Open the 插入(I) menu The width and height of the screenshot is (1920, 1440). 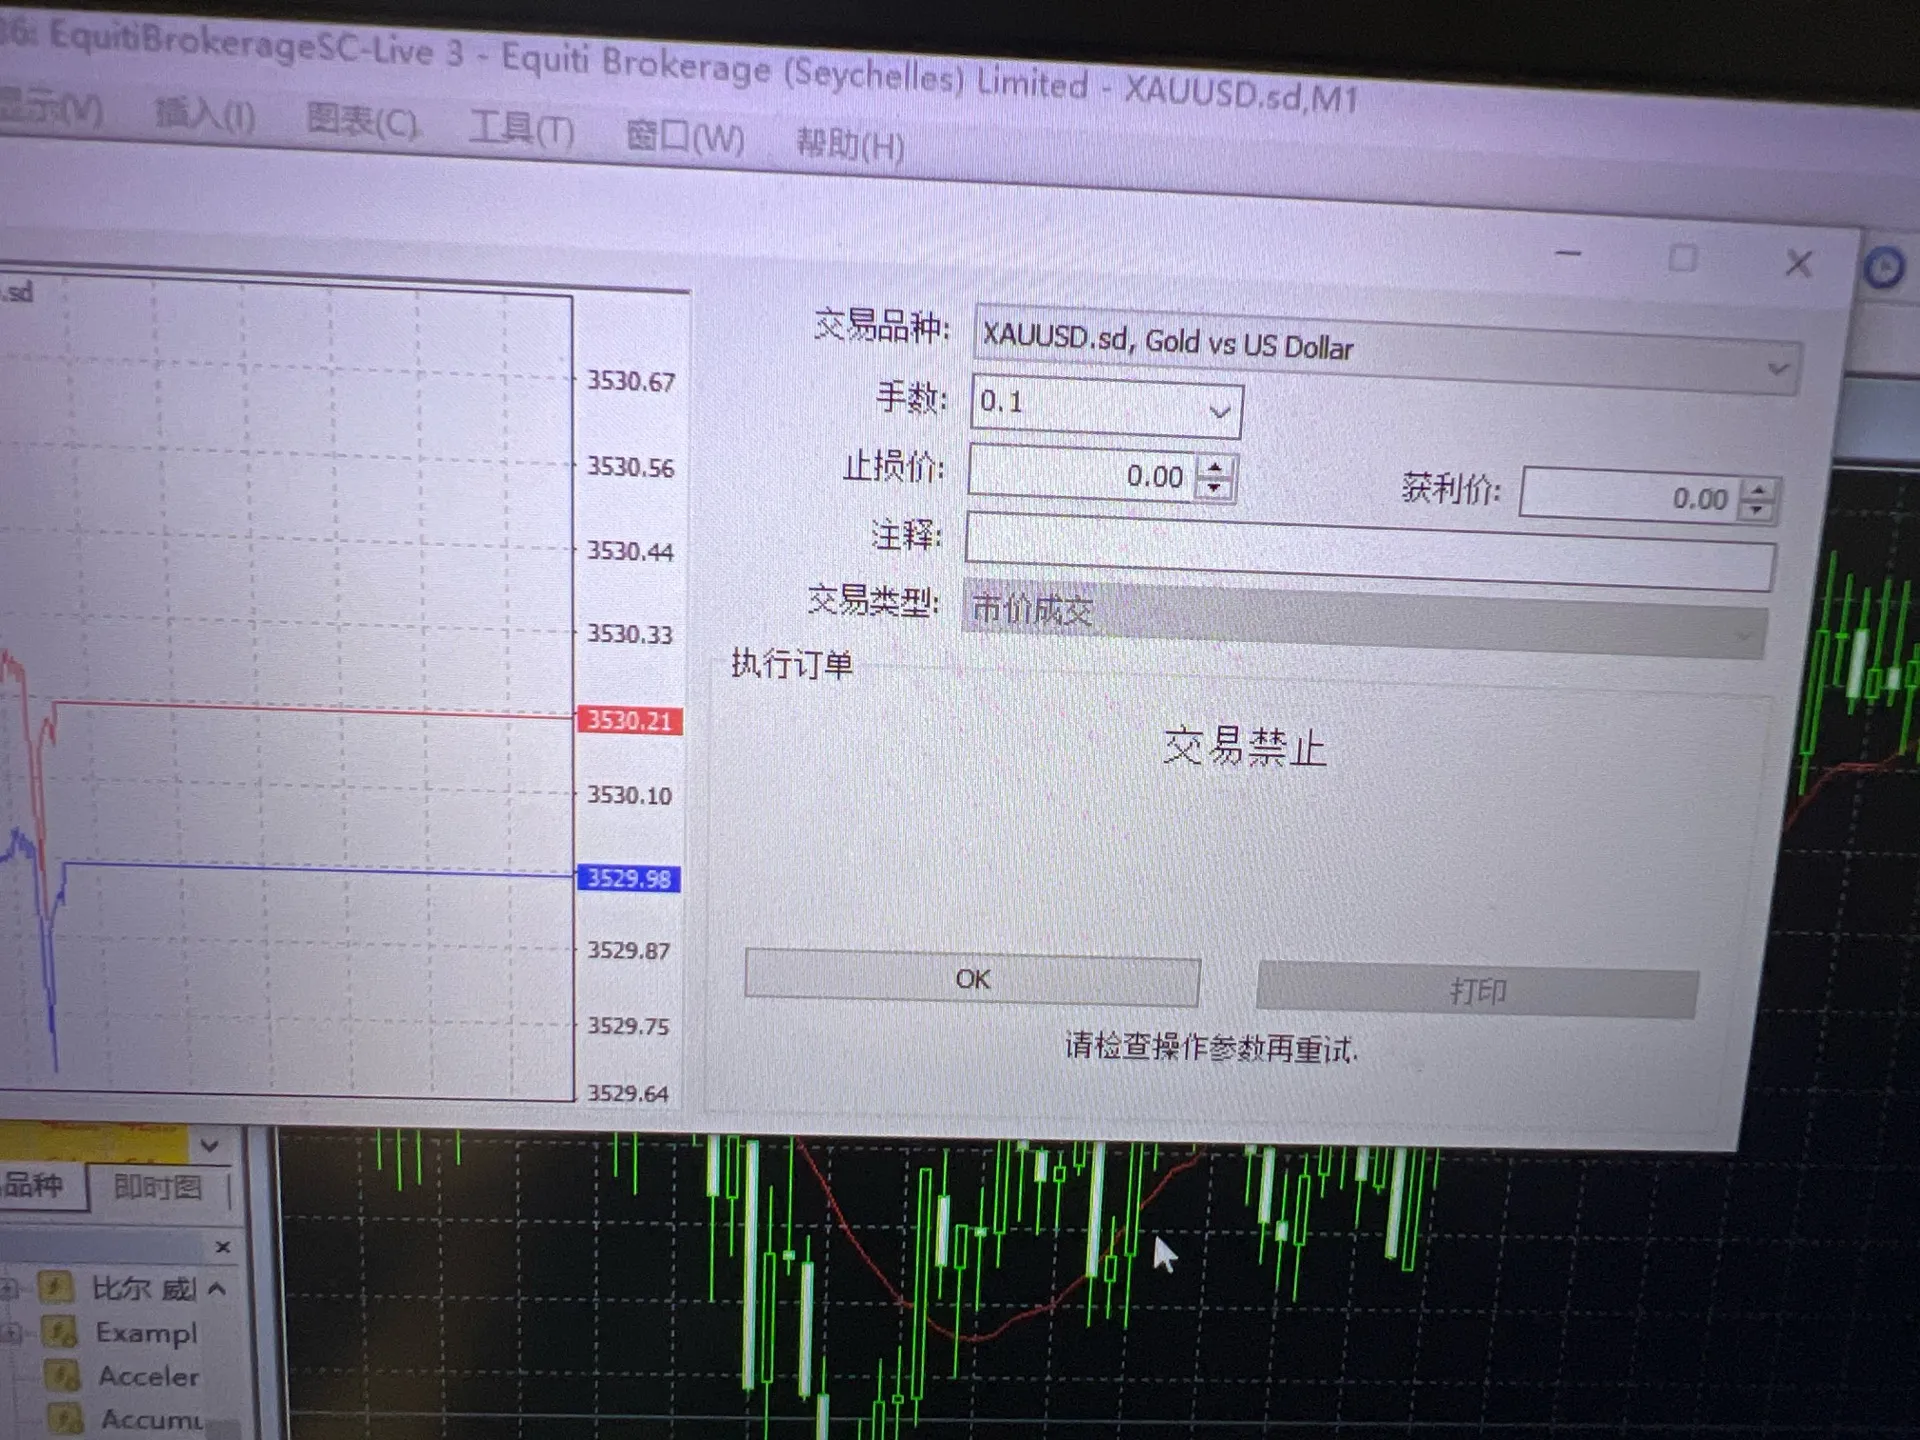click(205, 114)
